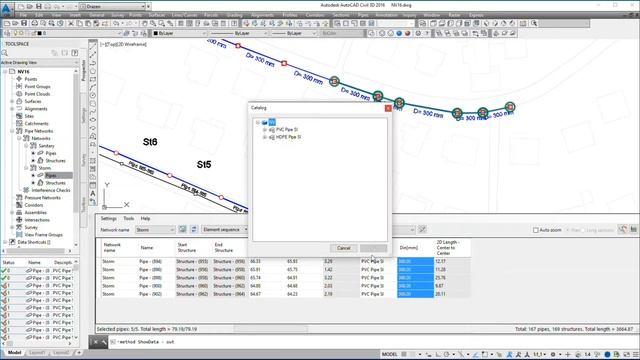
Task: Click the Toolspace search magnifier icon
Action: click(x=5, y=53)
